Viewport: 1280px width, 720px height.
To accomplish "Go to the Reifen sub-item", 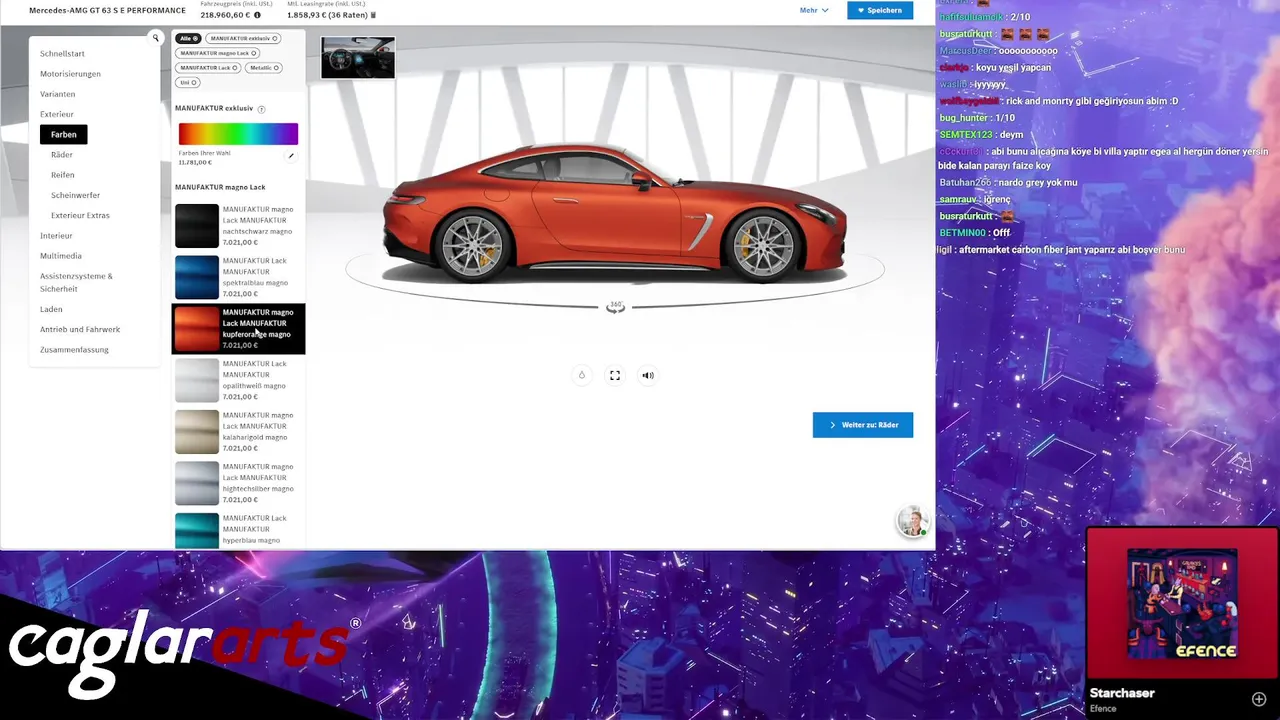I will 63,175.
